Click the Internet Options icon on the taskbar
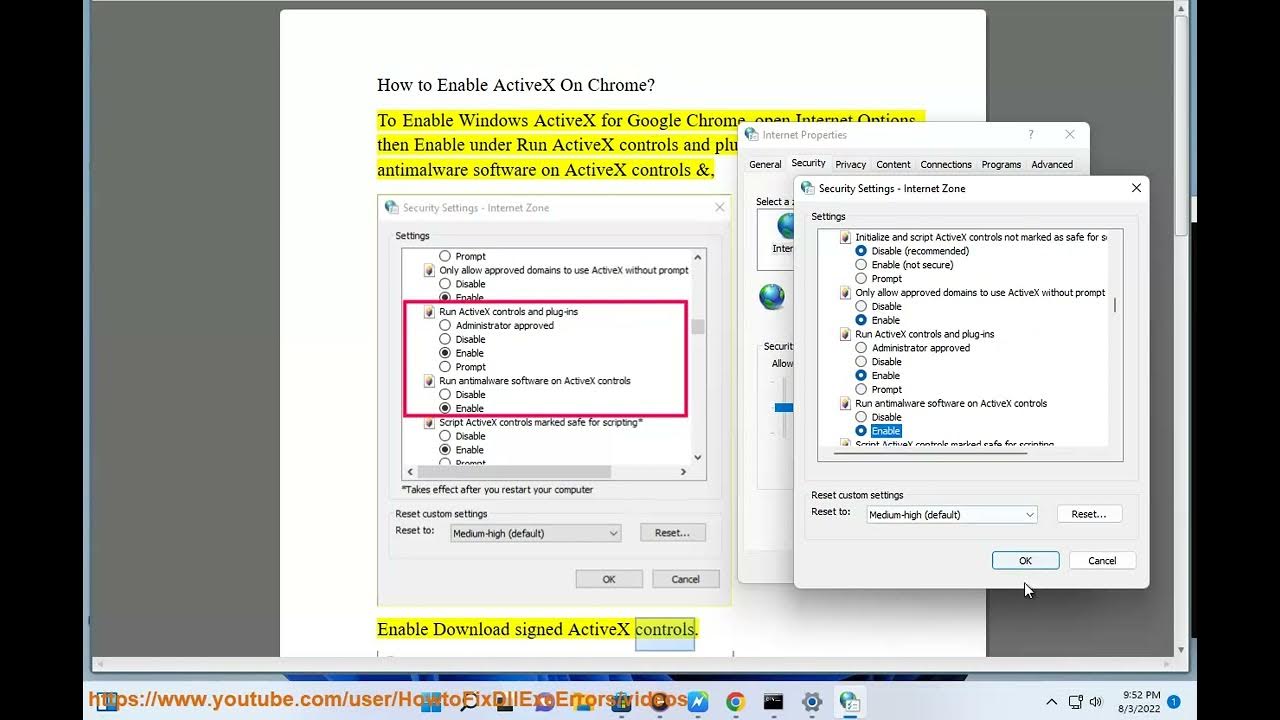 pos(850,702)
